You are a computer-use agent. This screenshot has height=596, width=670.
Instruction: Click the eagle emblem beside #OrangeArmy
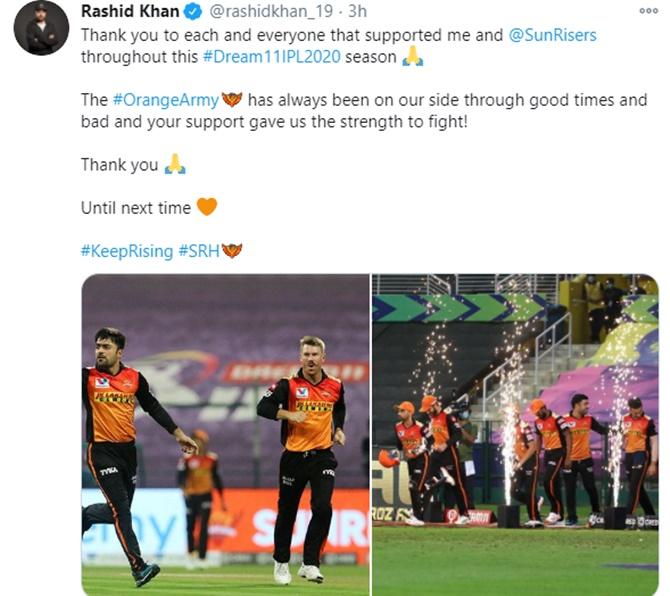pos(232,100)
